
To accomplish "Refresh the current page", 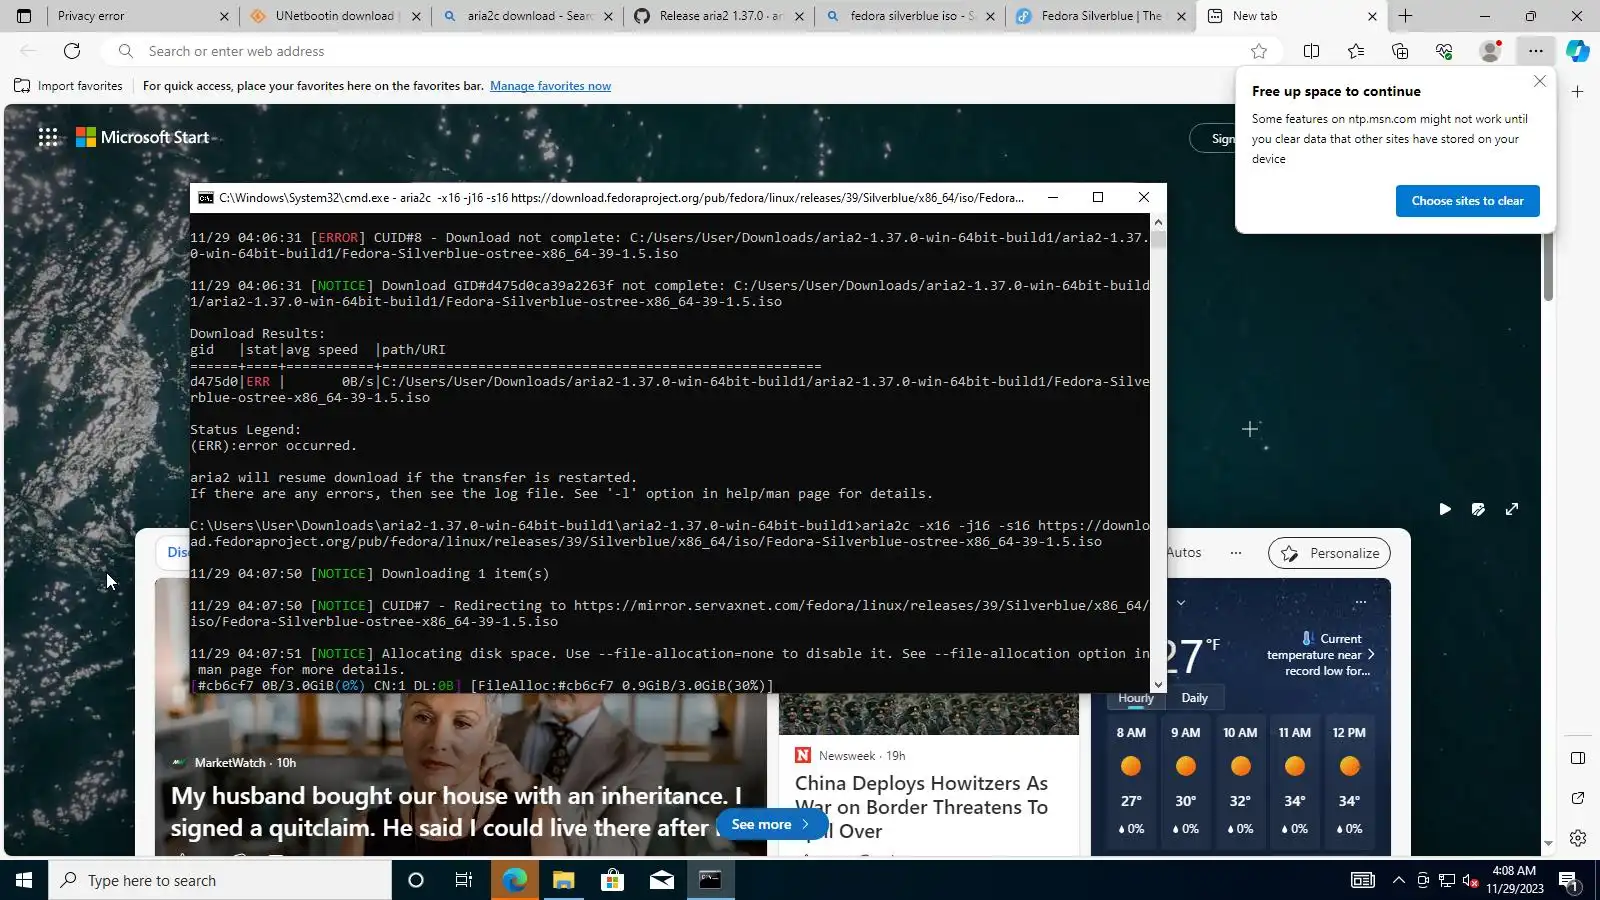I will click(72, 51).
